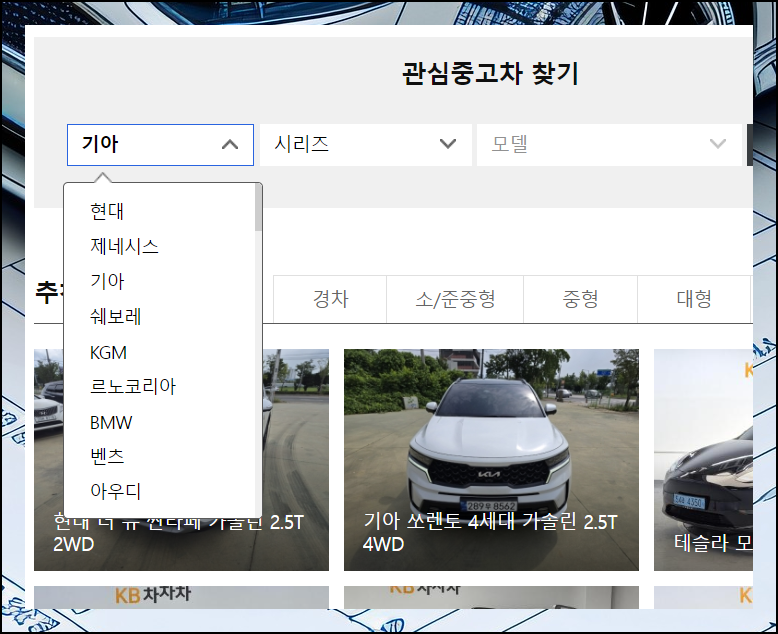Click the 기아 쏘렌토 4세대 가솔린 2.5T title
778x634 pixels.
490,533
